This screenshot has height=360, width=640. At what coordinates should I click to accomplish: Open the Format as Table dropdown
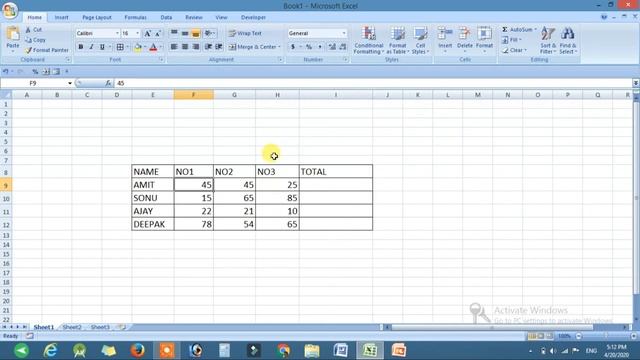point(398,40)
